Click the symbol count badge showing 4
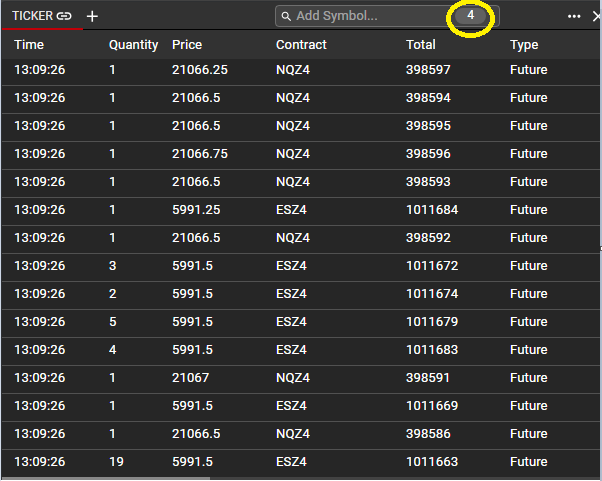The height and width of the screenshot is (481, 602). tap(470, 16)
